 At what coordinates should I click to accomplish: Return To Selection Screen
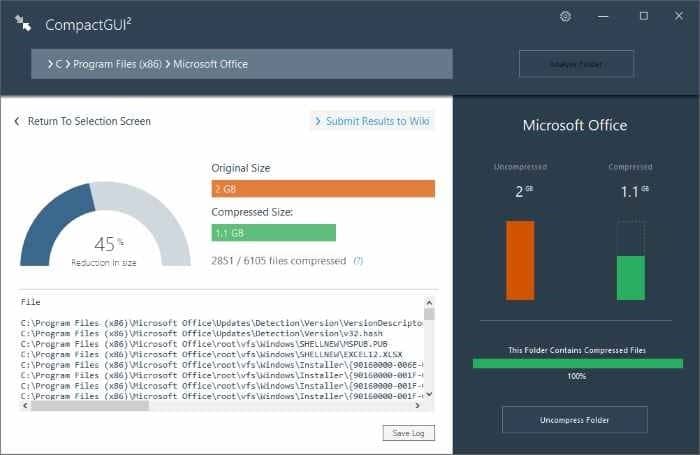click(89, 121)
